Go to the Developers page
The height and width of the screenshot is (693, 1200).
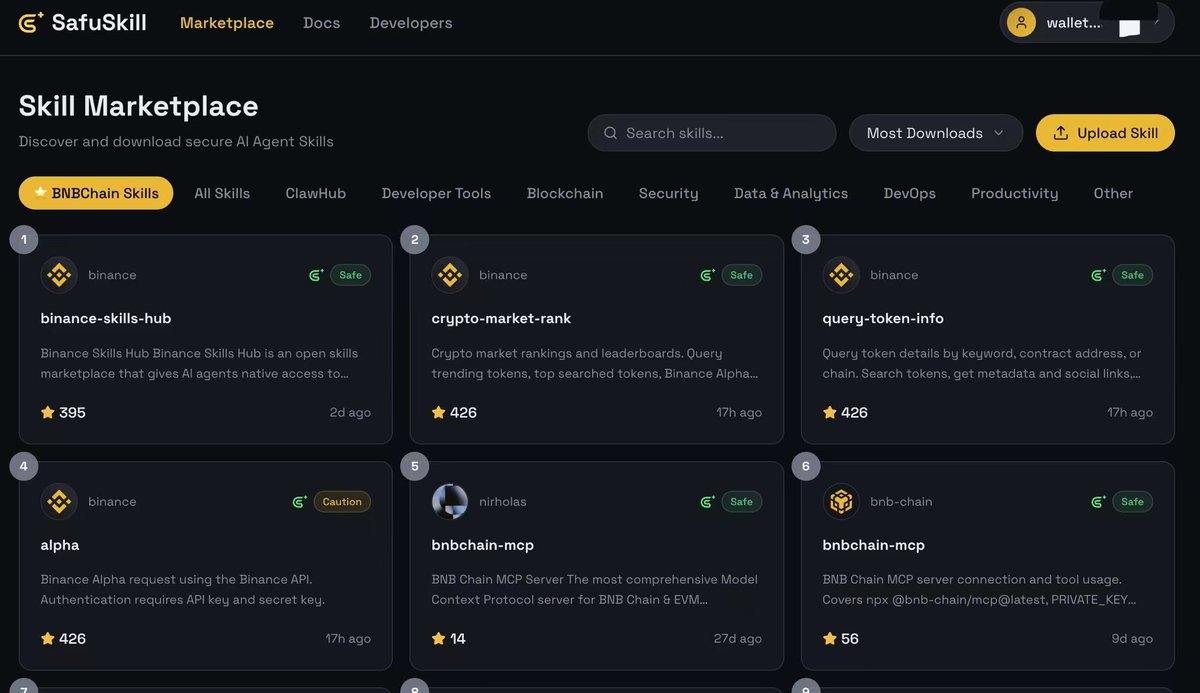pyautogui.click(x=410, y=22)
